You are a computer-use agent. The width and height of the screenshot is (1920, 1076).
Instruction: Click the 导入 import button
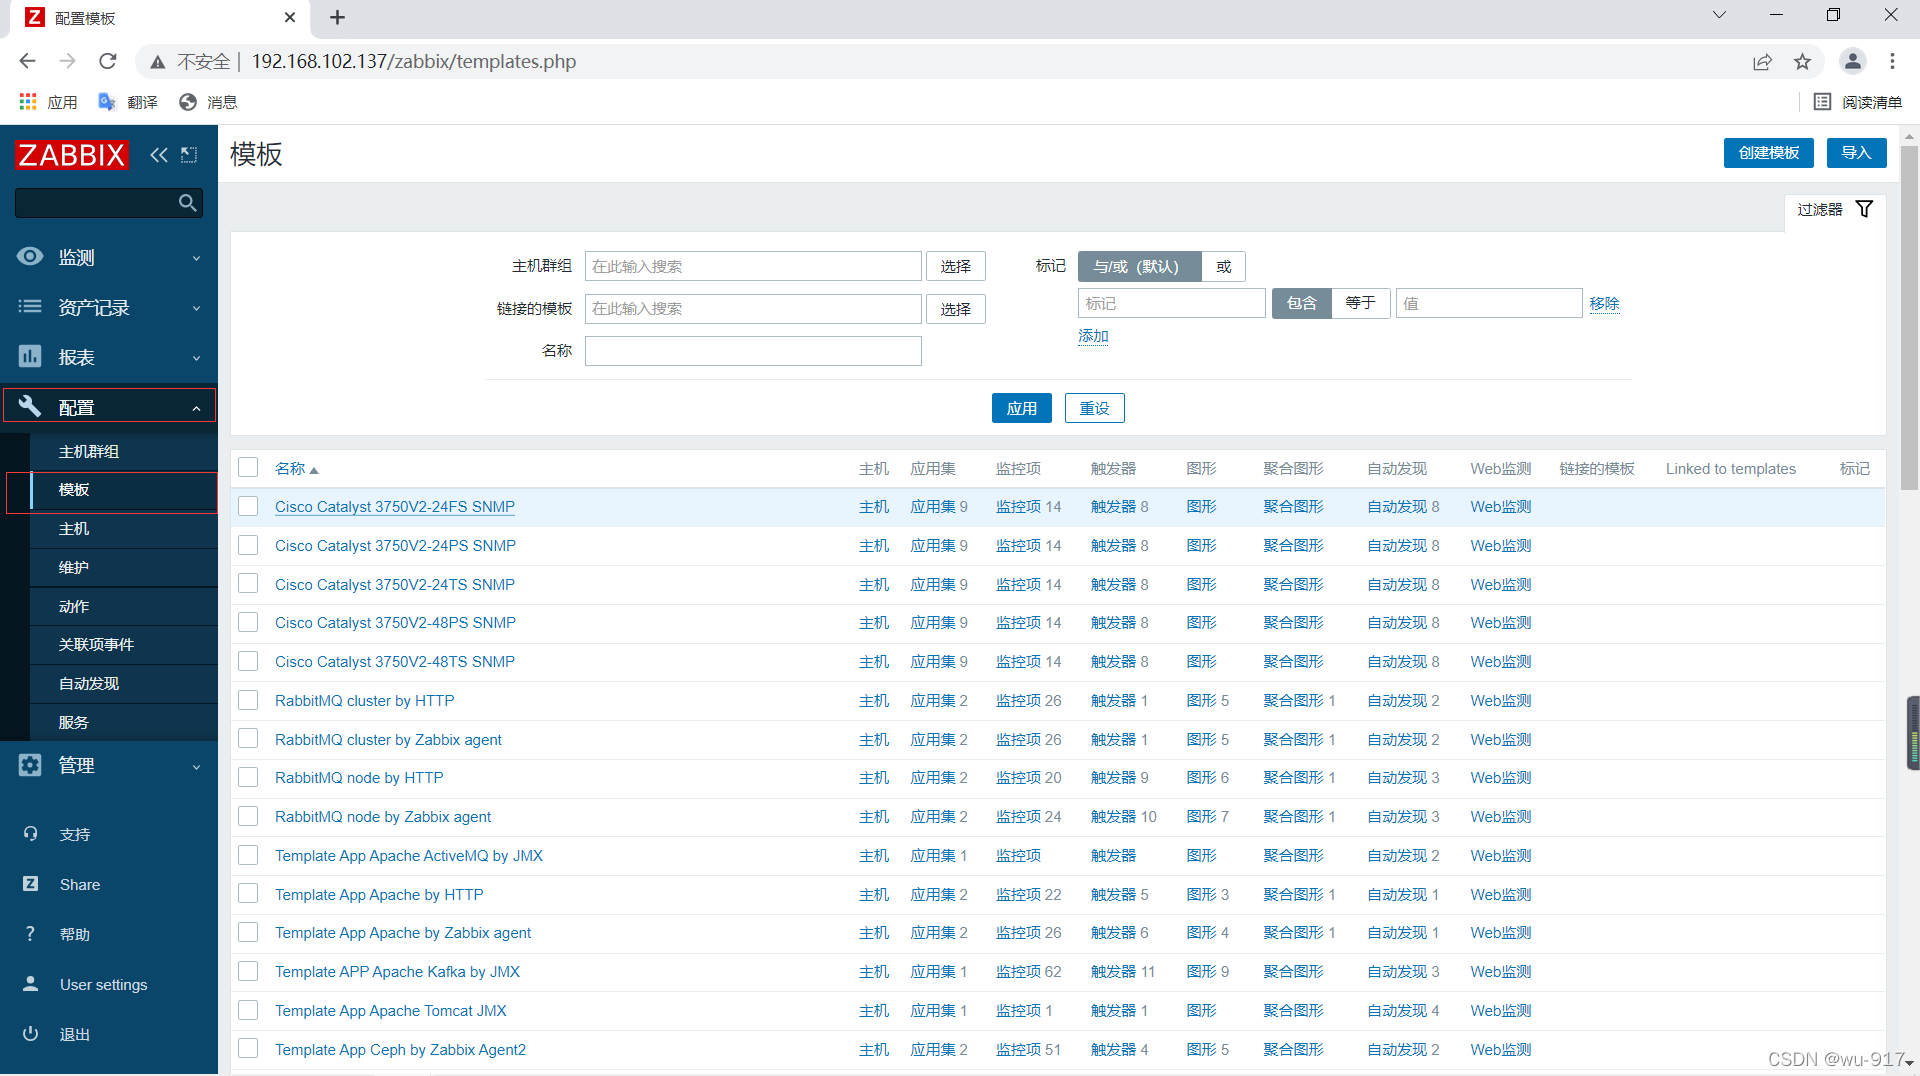click(x=1856, y=153)
